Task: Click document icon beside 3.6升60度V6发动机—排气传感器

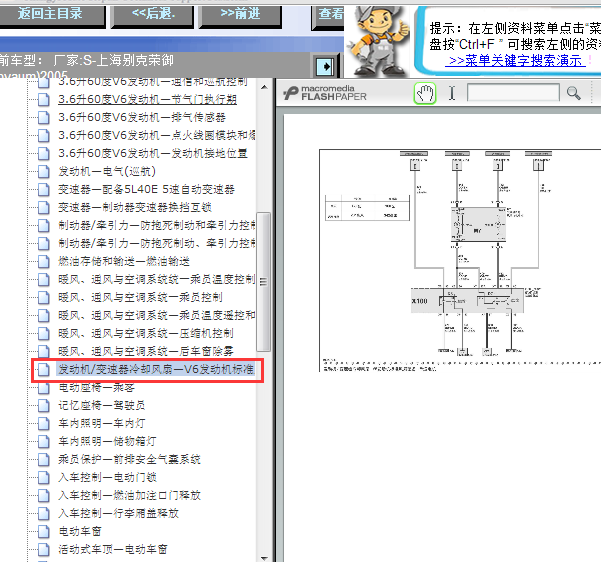Action: (44, 117)
